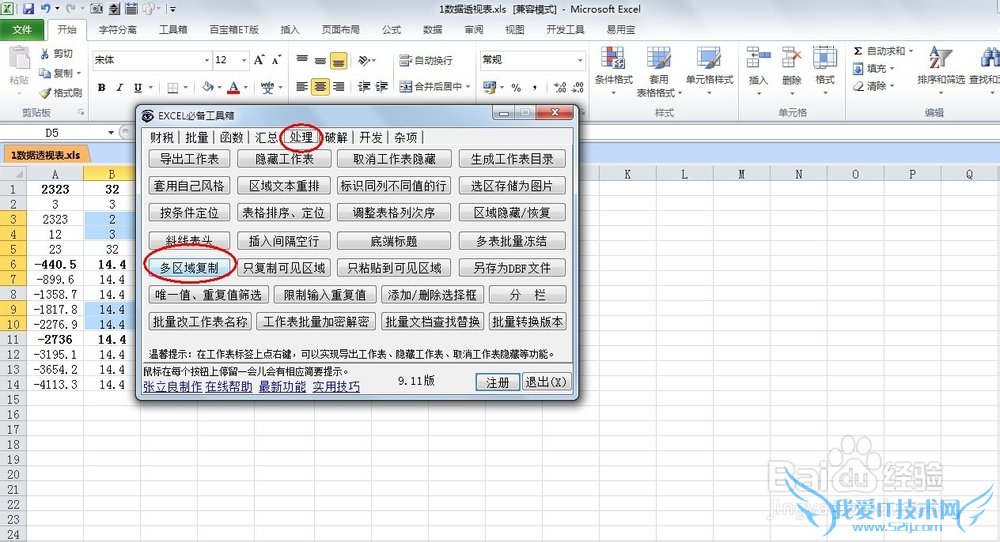Viewport: 1000px width, 542px height.
Task: Click Merge and Center (合并后居中)
Action: click(x=430, y=87)
